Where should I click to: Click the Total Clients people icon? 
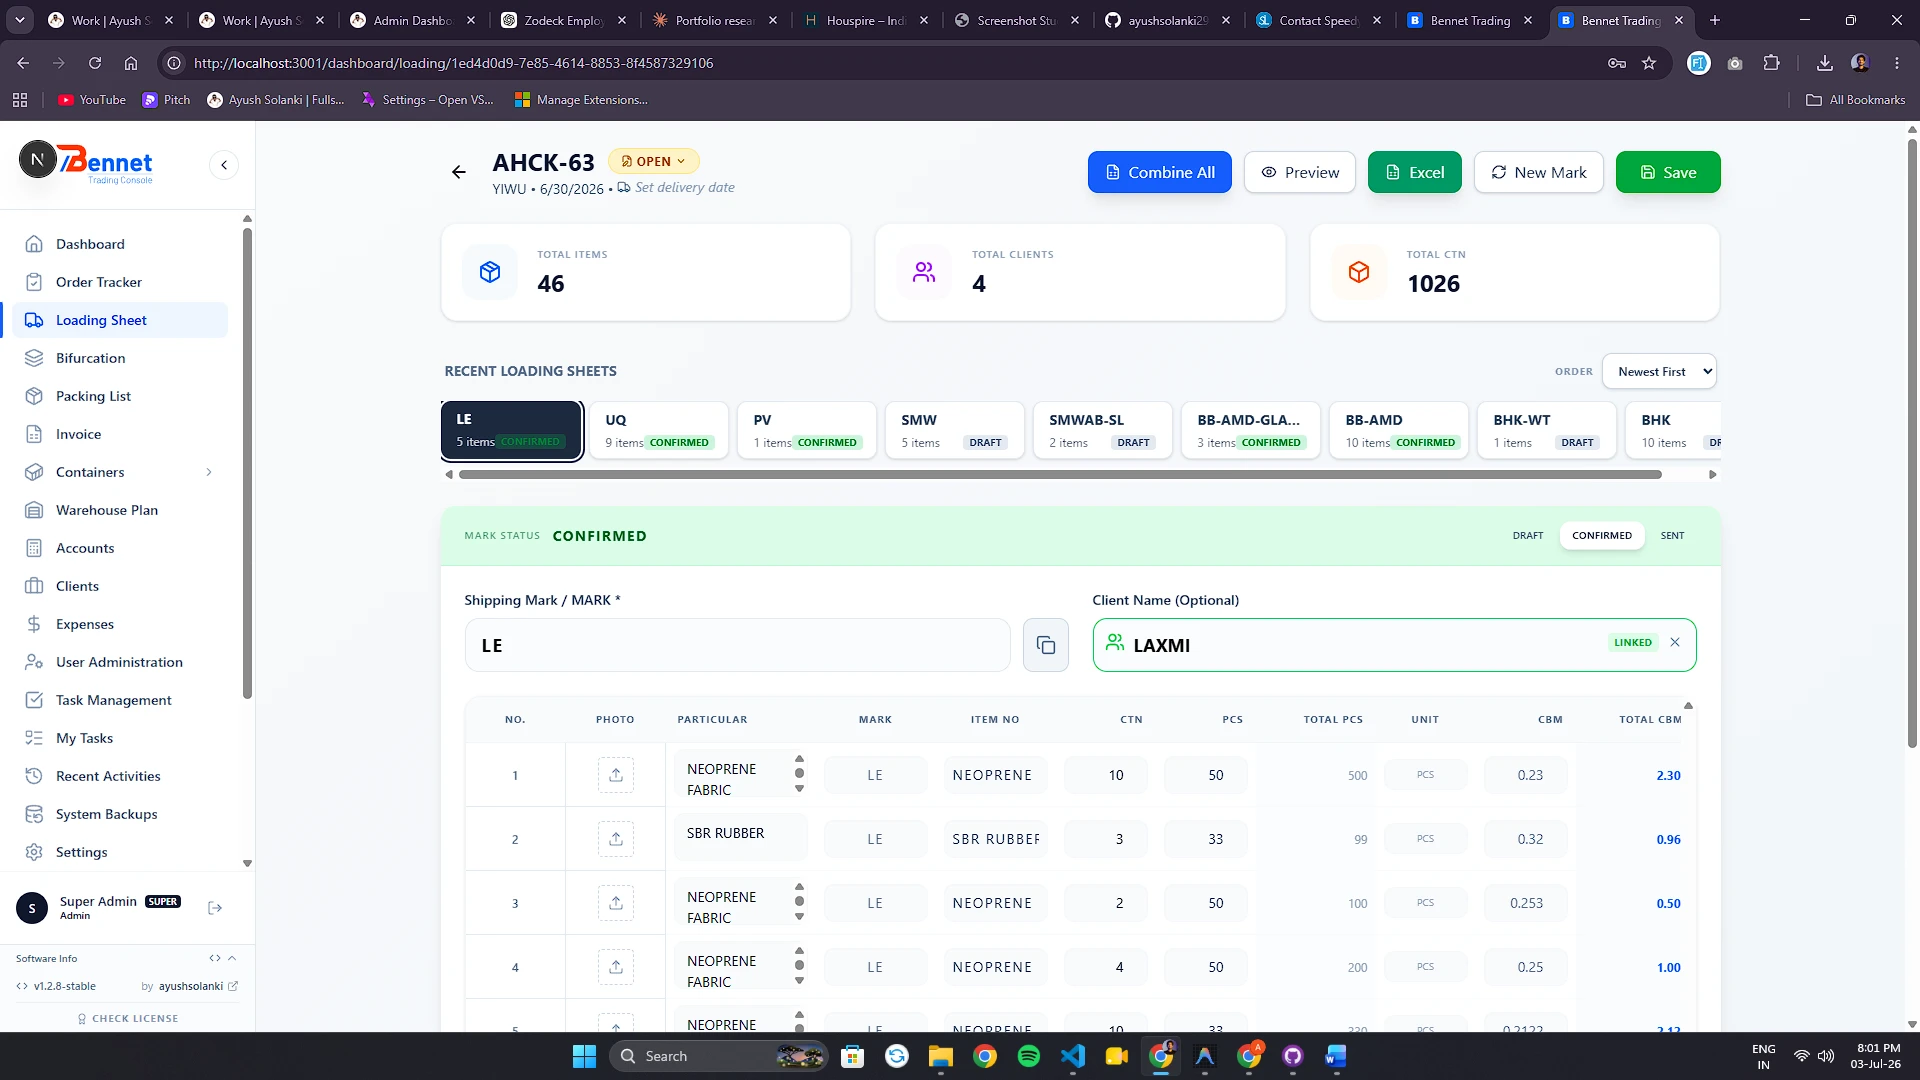coord(924,272)
